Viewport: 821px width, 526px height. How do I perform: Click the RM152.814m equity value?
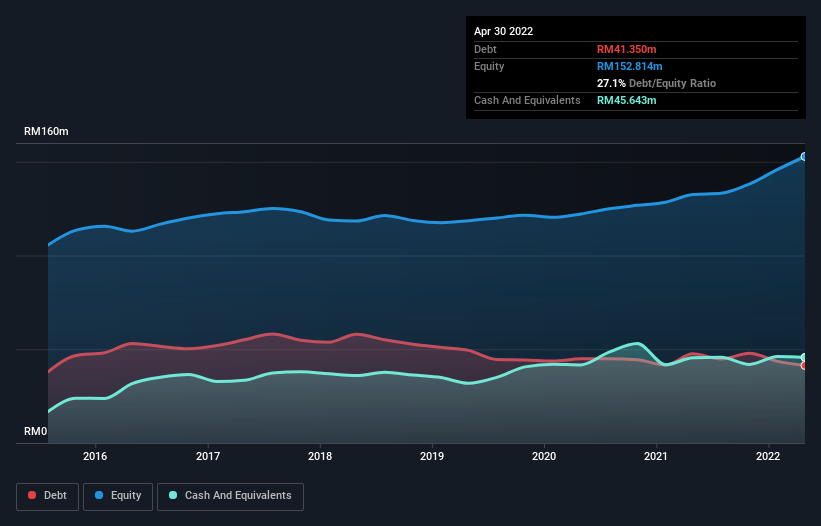point(630,66)
